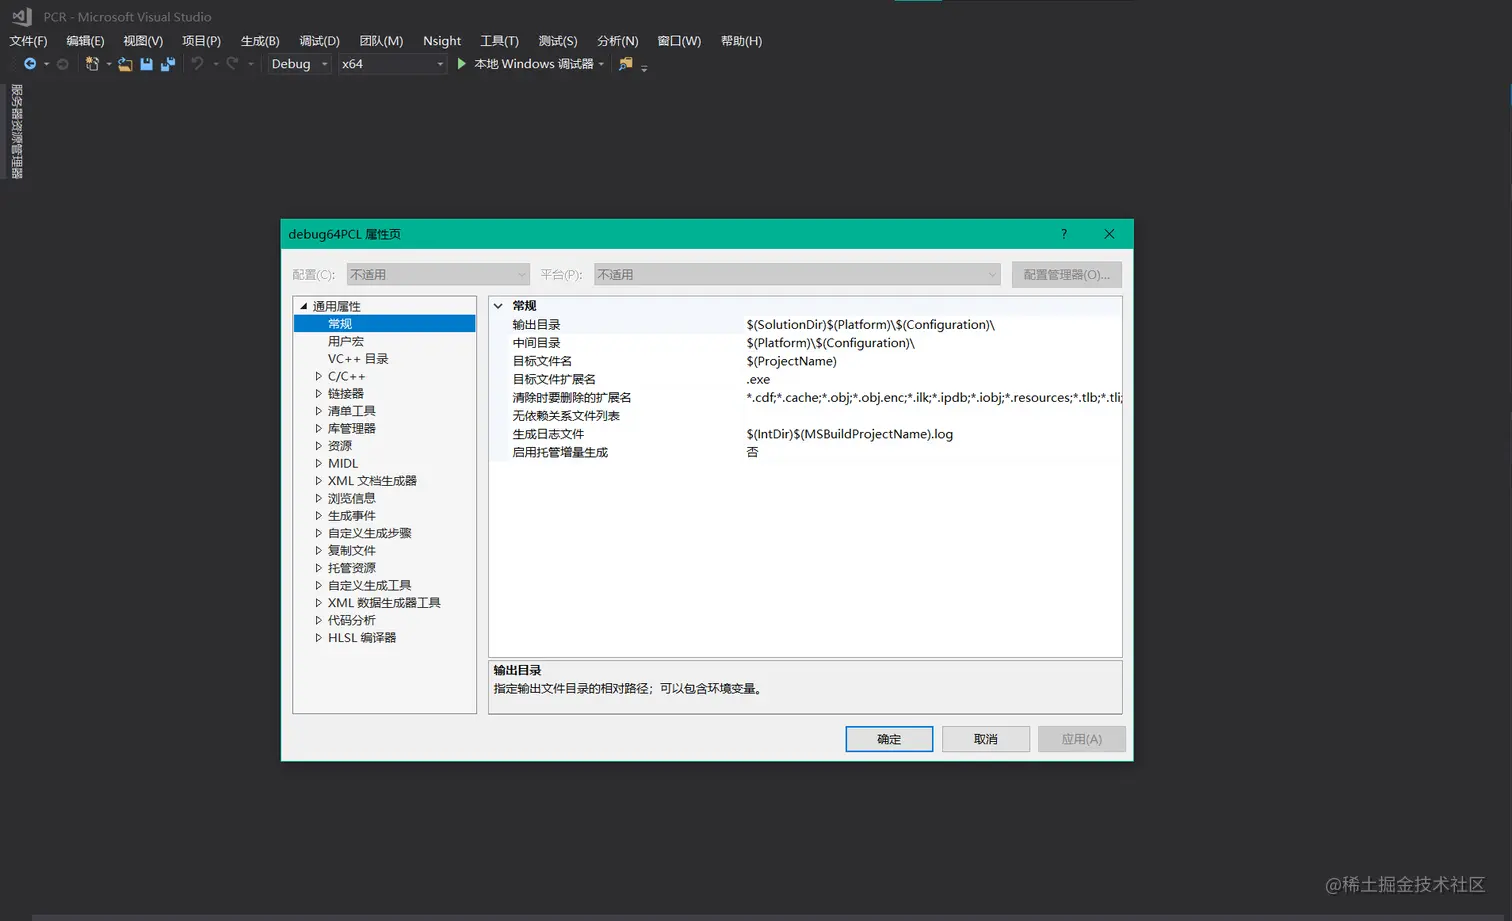Select the 无依赖关系文件列表 property row
The image size is (1512, 921).
[805, 416]
